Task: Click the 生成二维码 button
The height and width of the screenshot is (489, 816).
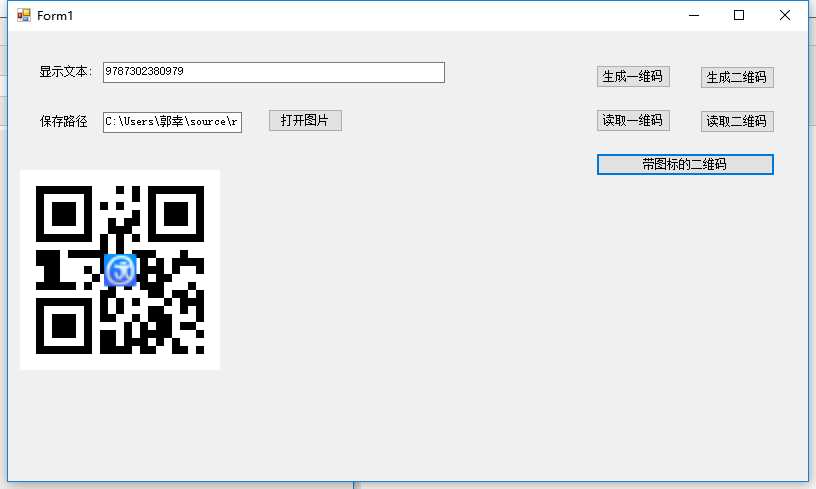Action: pyautogui.click(x=737, y=78)
